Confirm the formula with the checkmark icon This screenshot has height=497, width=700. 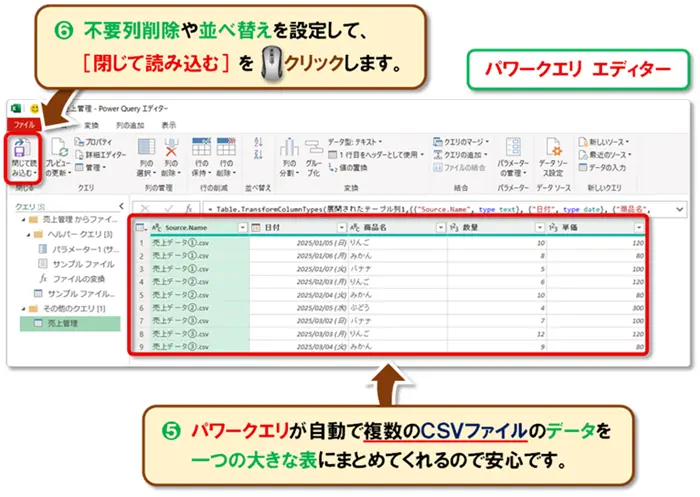click(168, 209)
